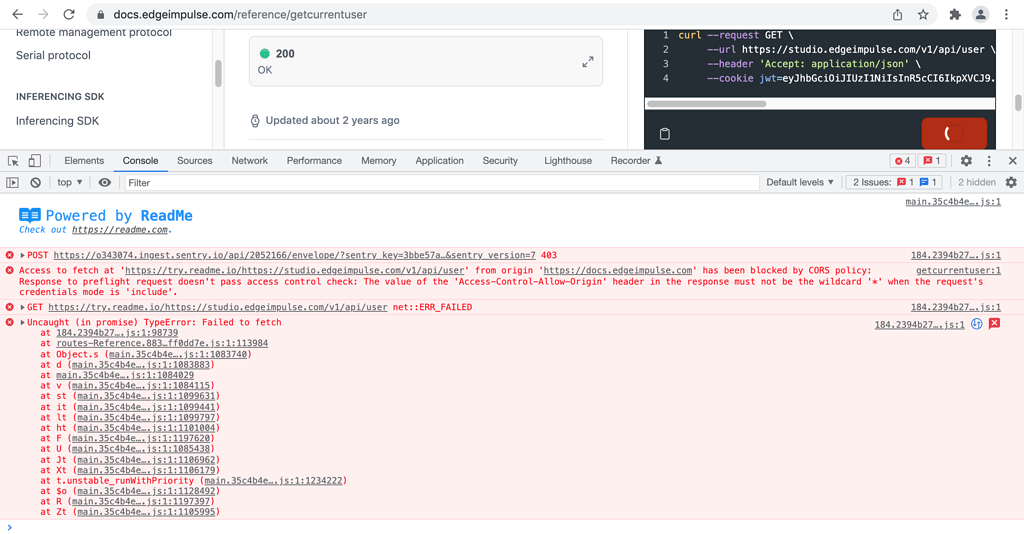
Task: Open Serial protocol sidebar page
Action: (54, 55)
